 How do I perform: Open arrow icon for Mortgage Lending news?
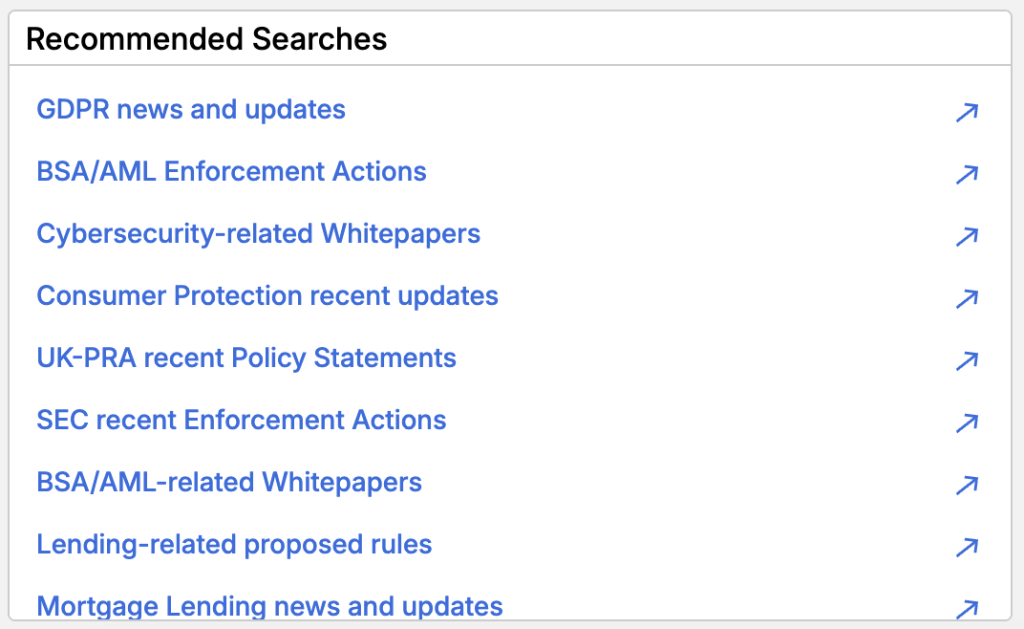coord(966,608)
